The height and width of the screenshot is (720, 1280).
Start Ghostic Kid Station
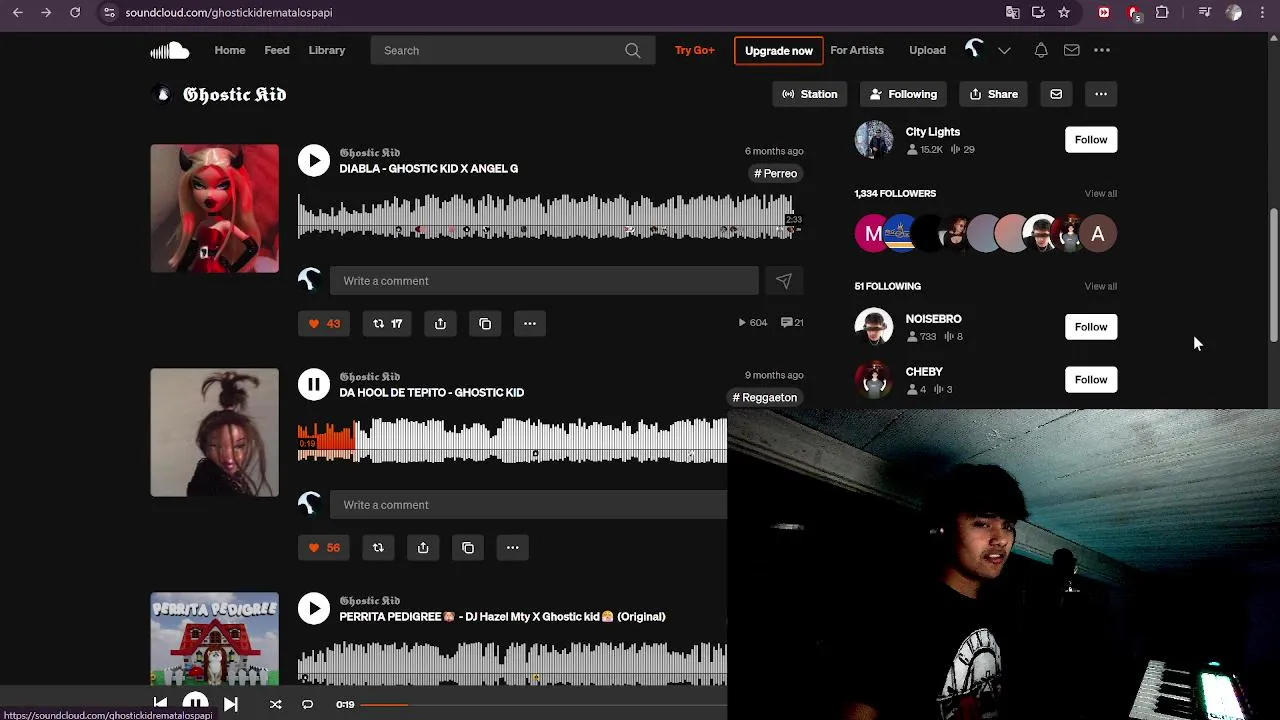pyautogui.click(x=810, y=94)
